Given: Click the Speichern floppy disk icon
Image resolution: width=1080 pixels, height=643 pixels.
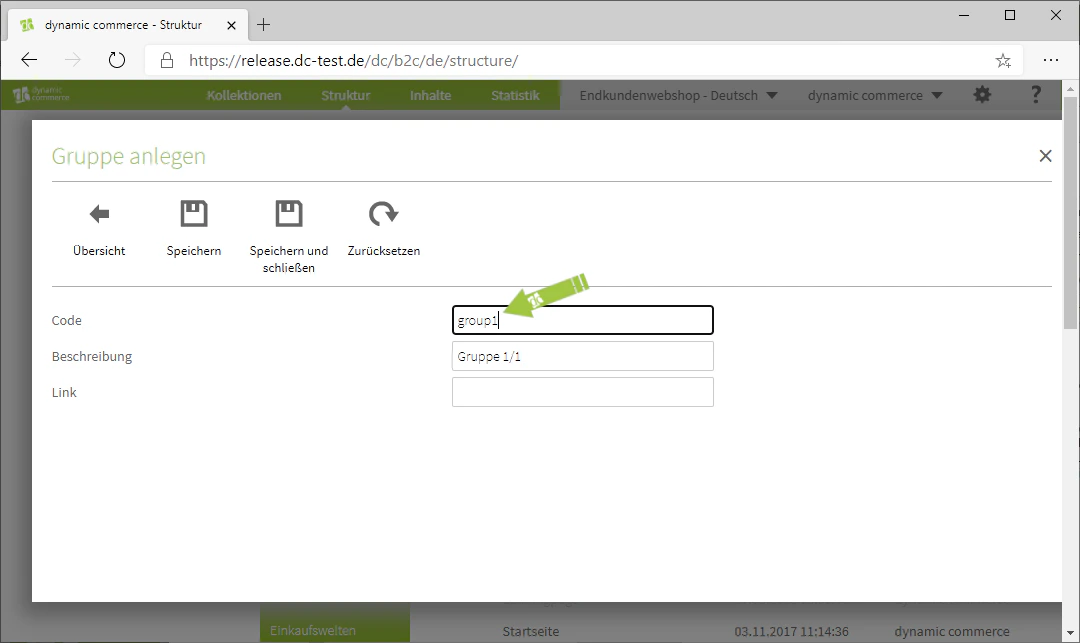Looking at the screenshot, I should [194, 213].
